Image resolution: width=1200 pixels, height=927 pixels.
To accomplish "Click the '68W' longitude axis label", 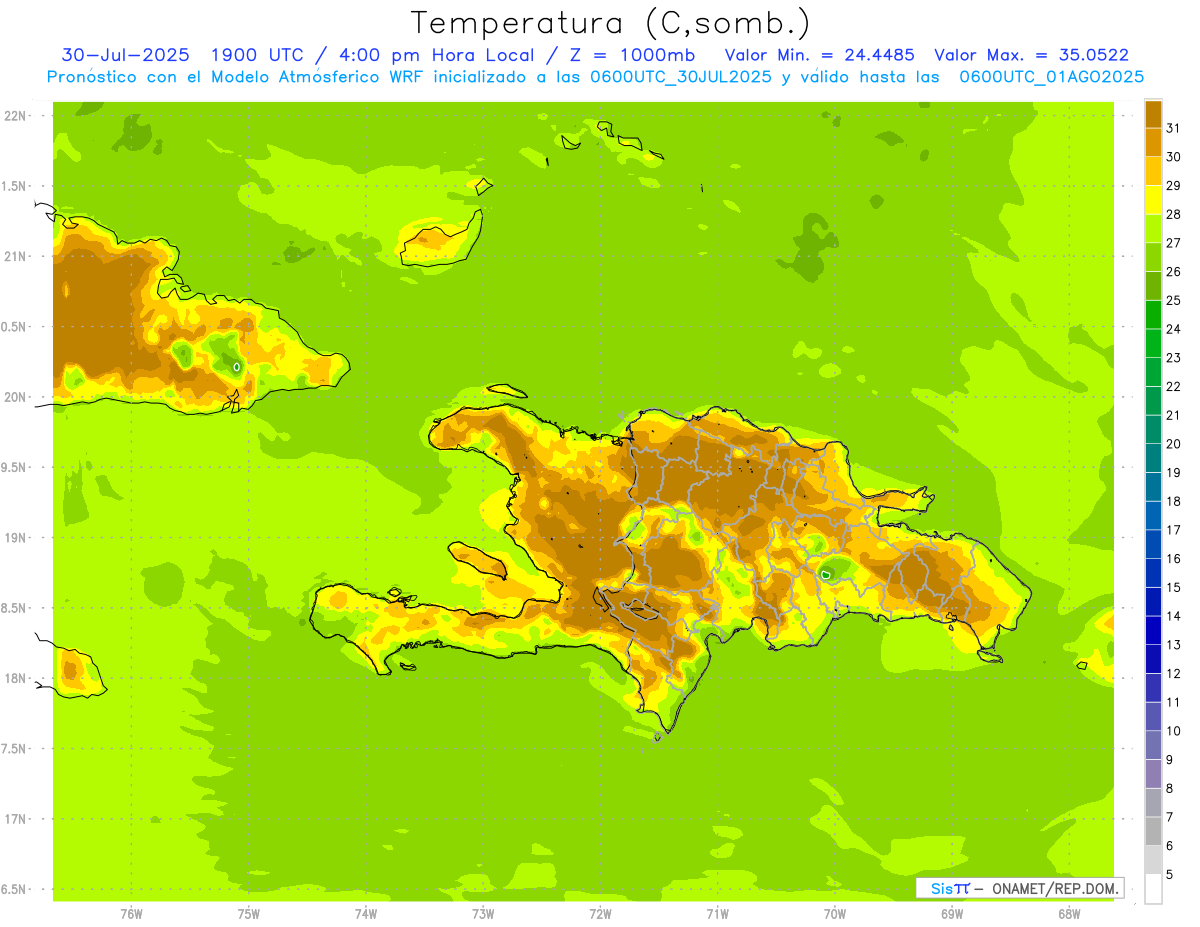I will 1069,914.
